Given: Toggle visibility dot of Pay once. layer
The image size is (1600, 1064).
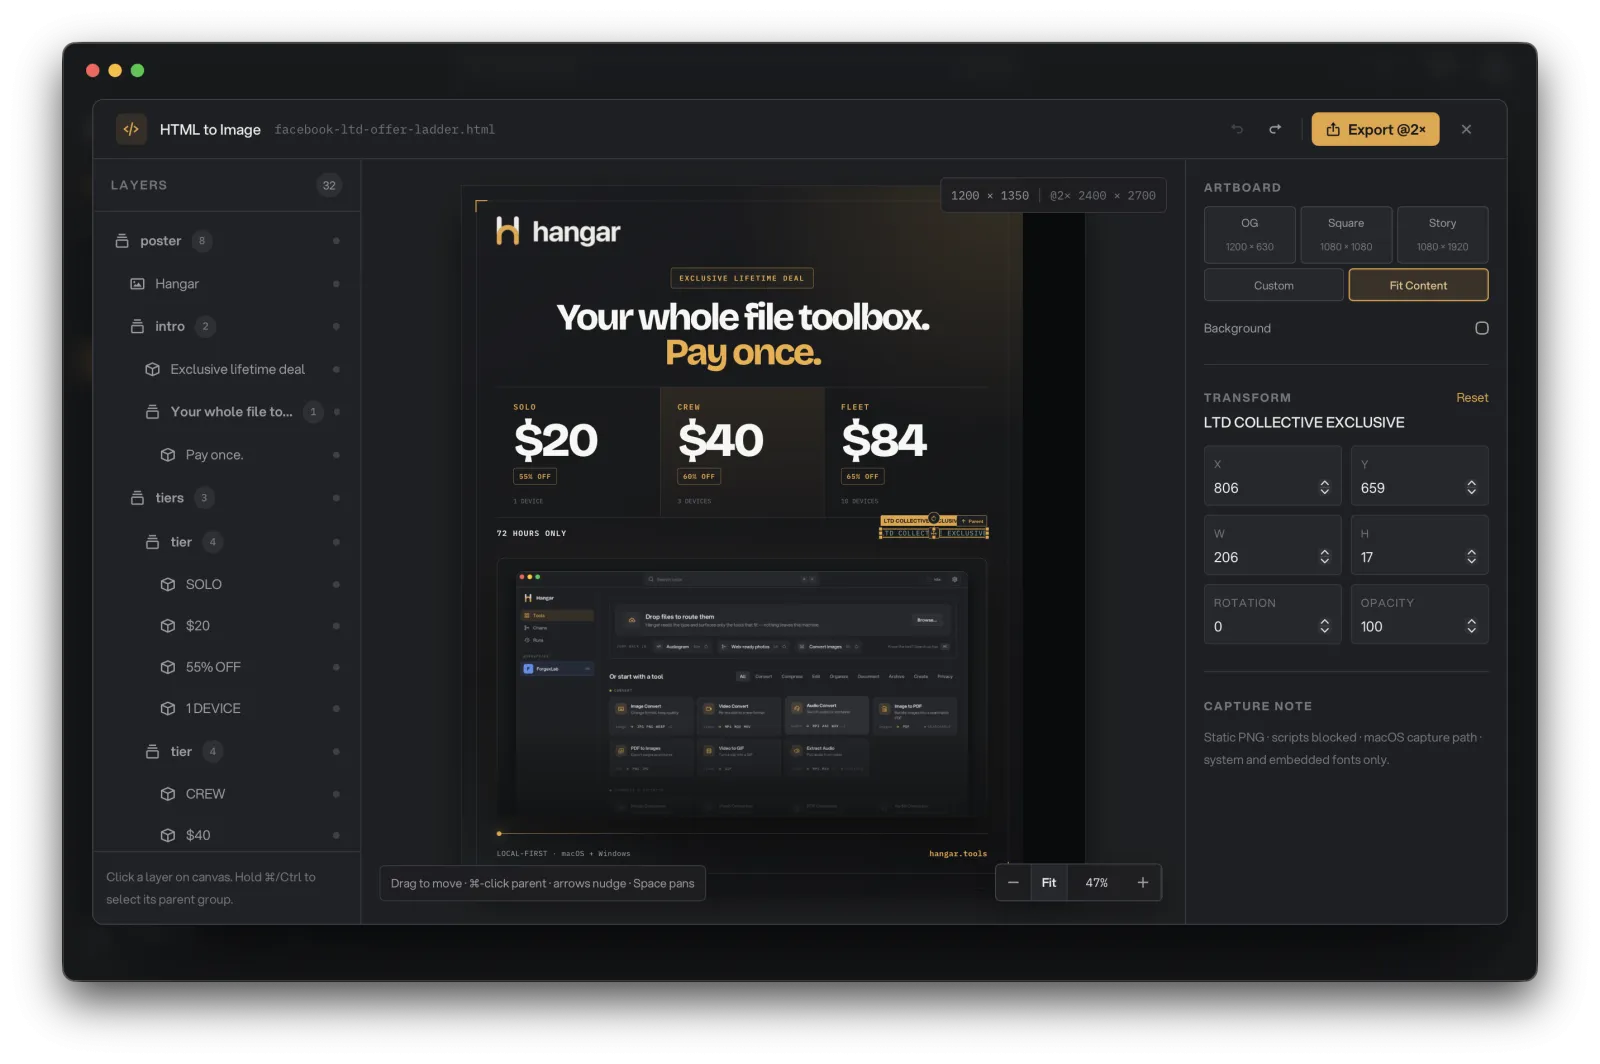Looking at the screenshot, I should (x=336, y=455).
